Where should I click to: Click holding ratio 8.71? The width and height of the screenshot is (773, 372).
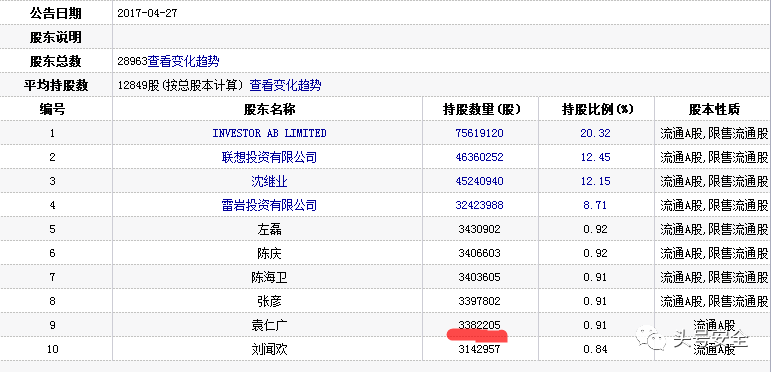596,205
